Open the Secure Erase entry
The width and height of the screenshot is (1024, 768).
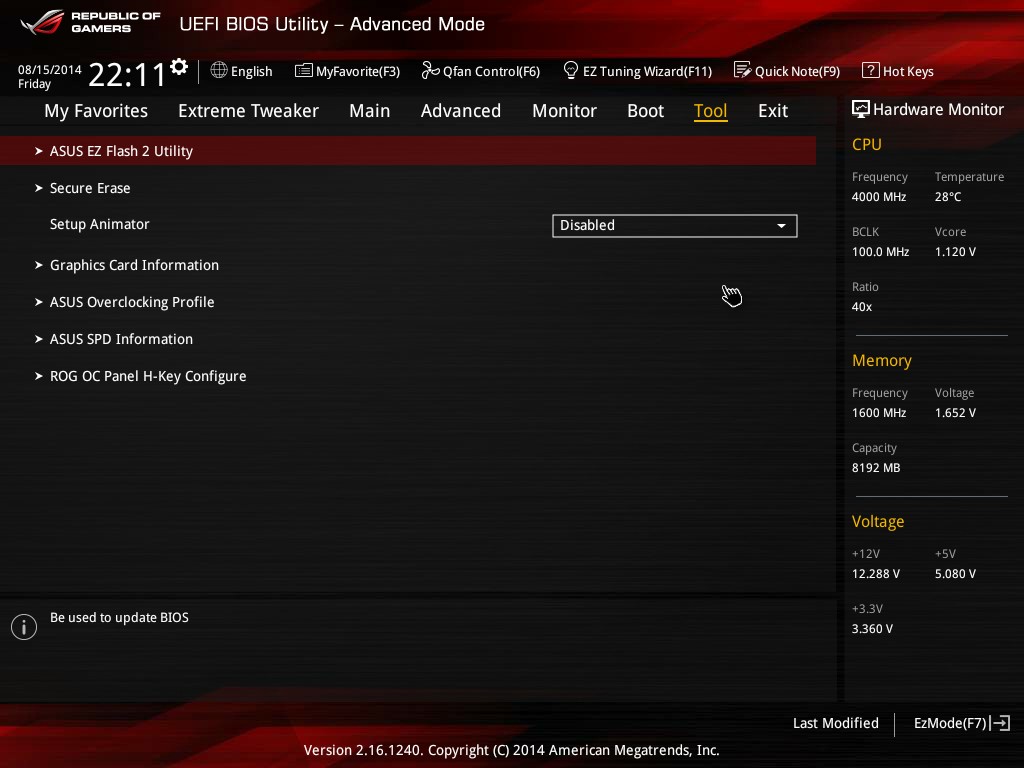pyautogui.click(x=90, y=188)
